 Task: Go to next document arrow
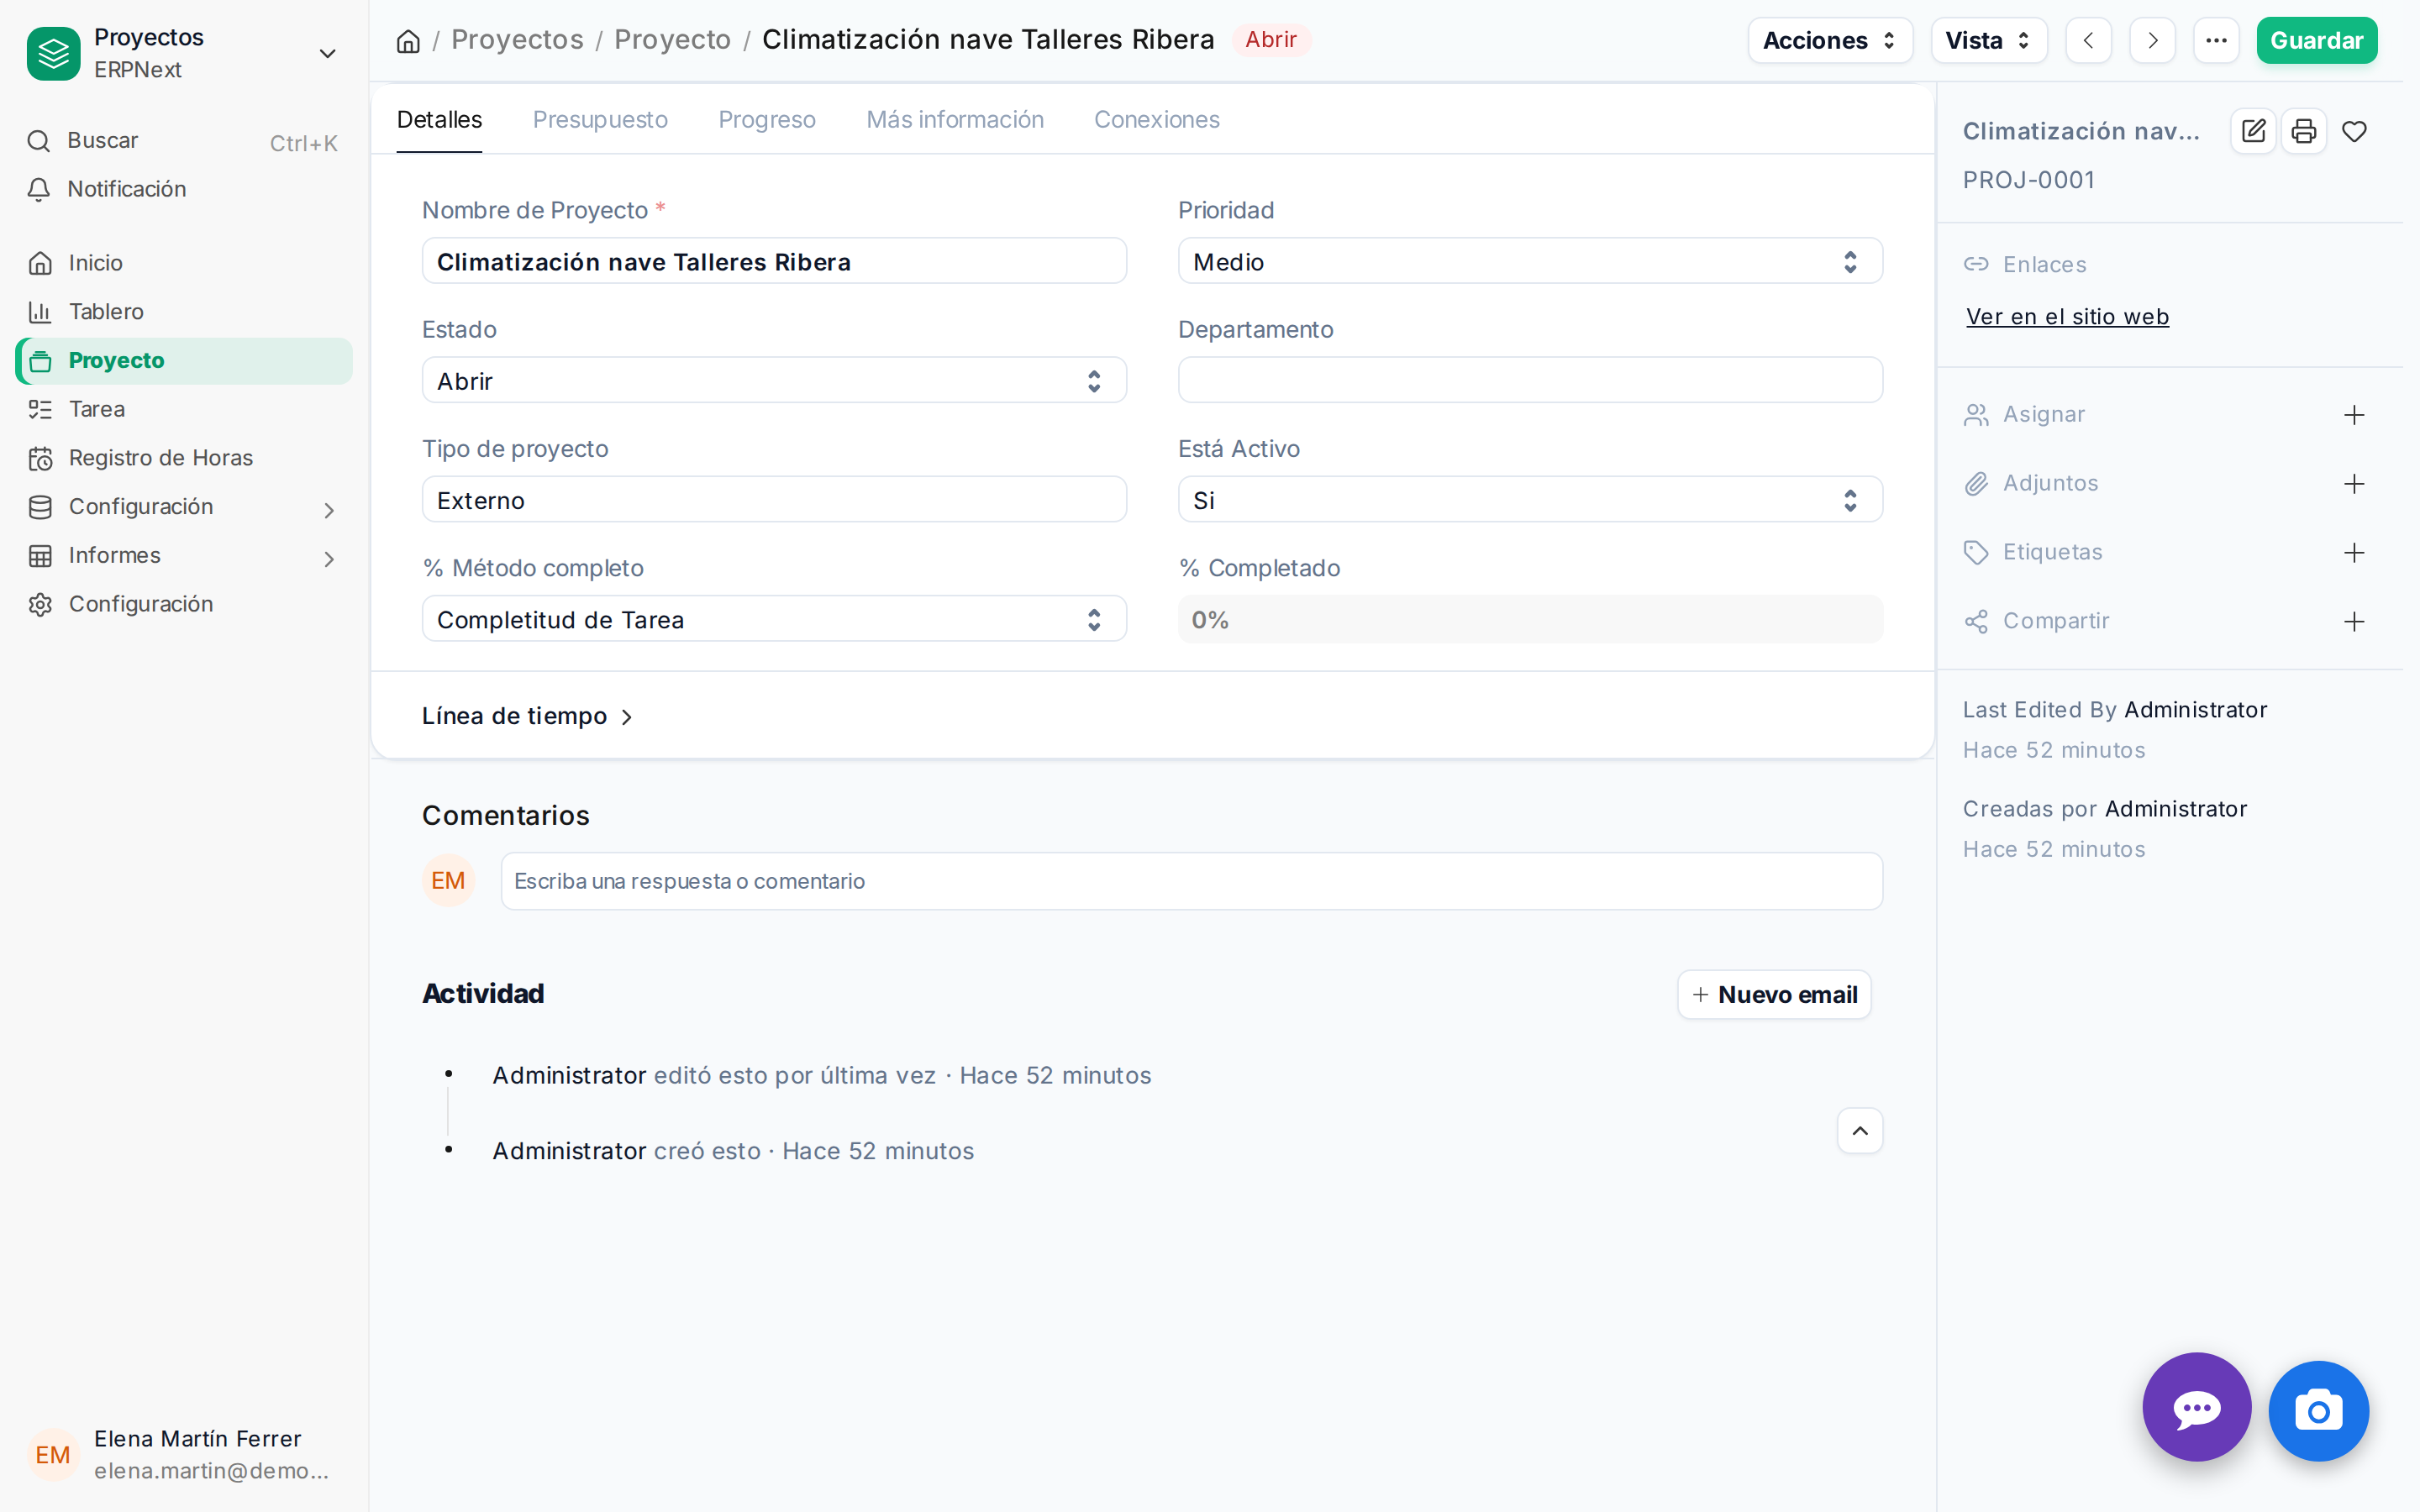point(2153,41)
